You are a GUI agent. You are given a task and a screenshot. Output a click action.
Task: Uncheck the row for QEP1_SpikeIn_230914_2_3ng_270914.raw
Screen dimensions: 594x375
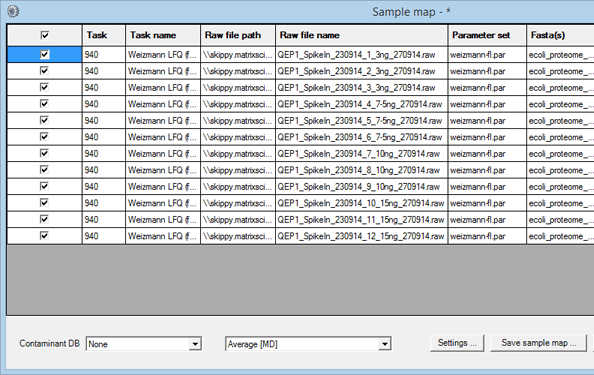pyautogui.click(x=44, y=71)
